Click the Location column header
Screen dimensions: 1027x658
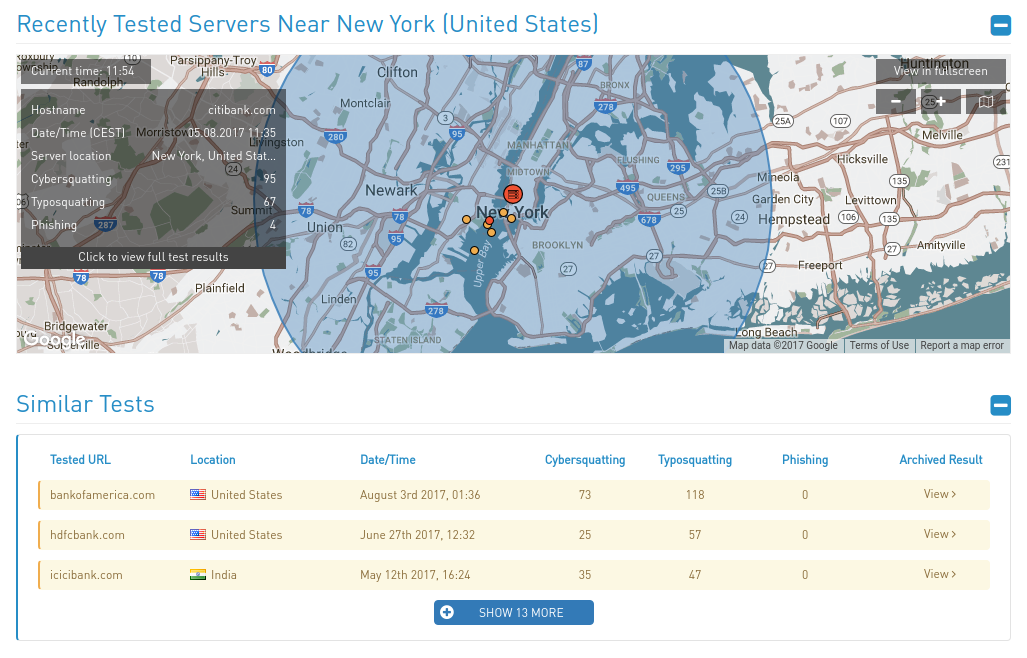tap(213, 460)
